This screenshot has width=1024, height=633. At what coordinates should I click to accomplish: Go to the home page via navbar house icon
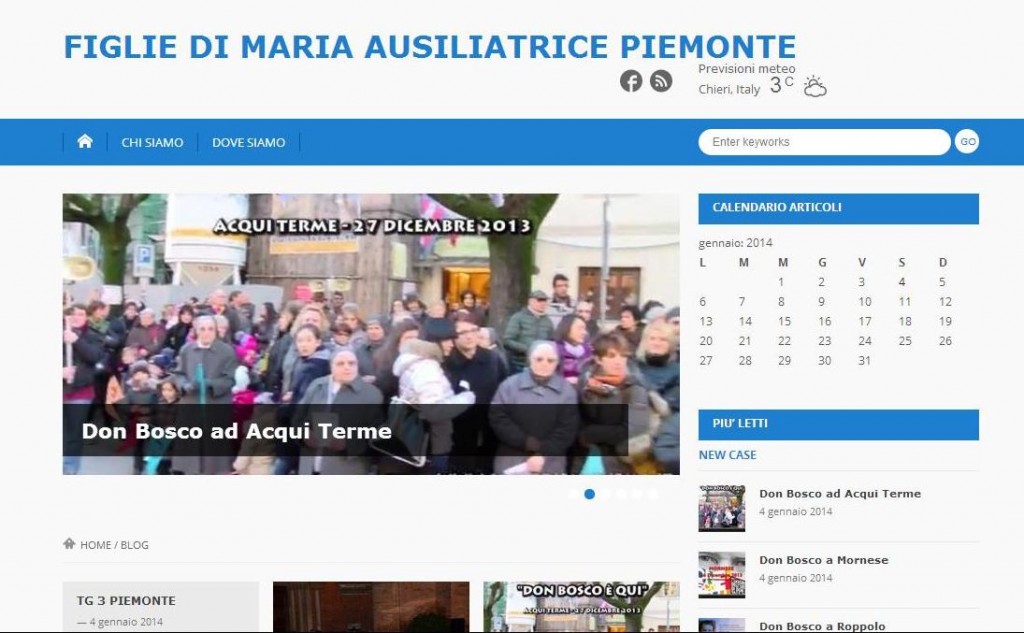(x=85, y=142)
